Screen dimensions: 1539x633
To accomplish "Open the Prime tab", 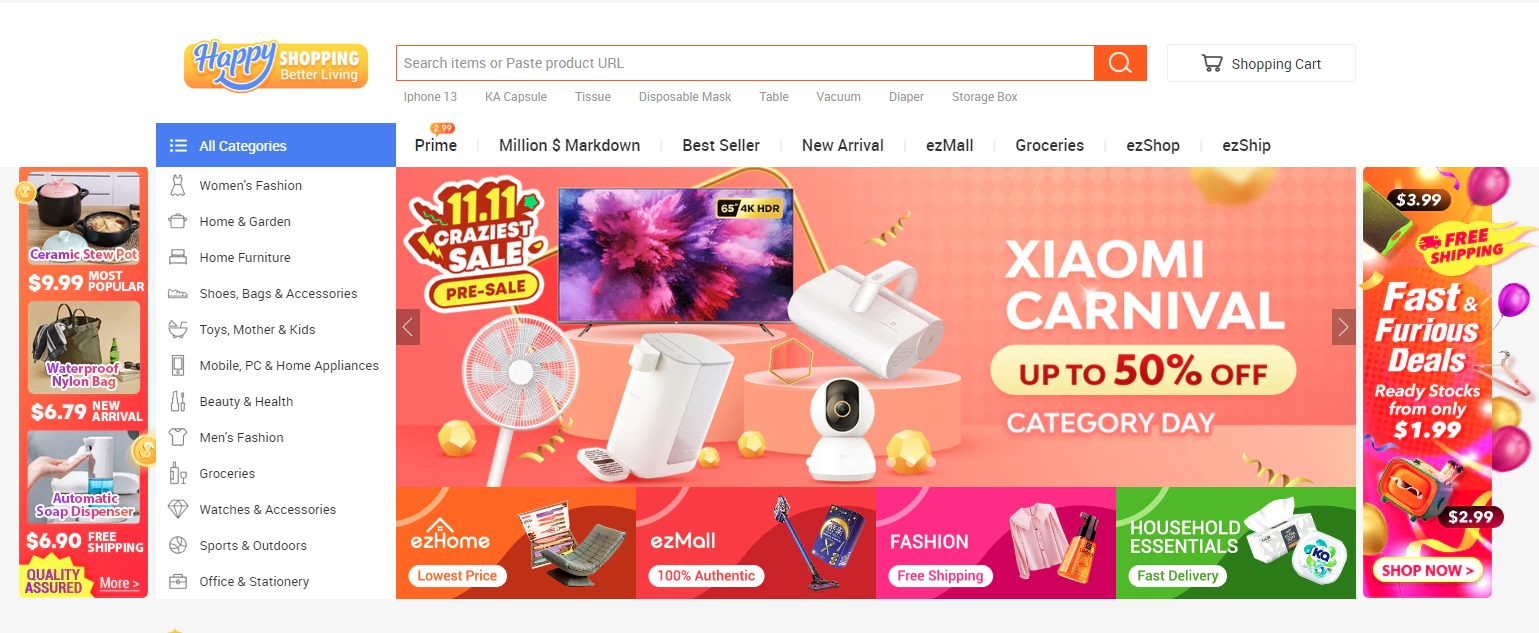I will (x=436, y=145).
